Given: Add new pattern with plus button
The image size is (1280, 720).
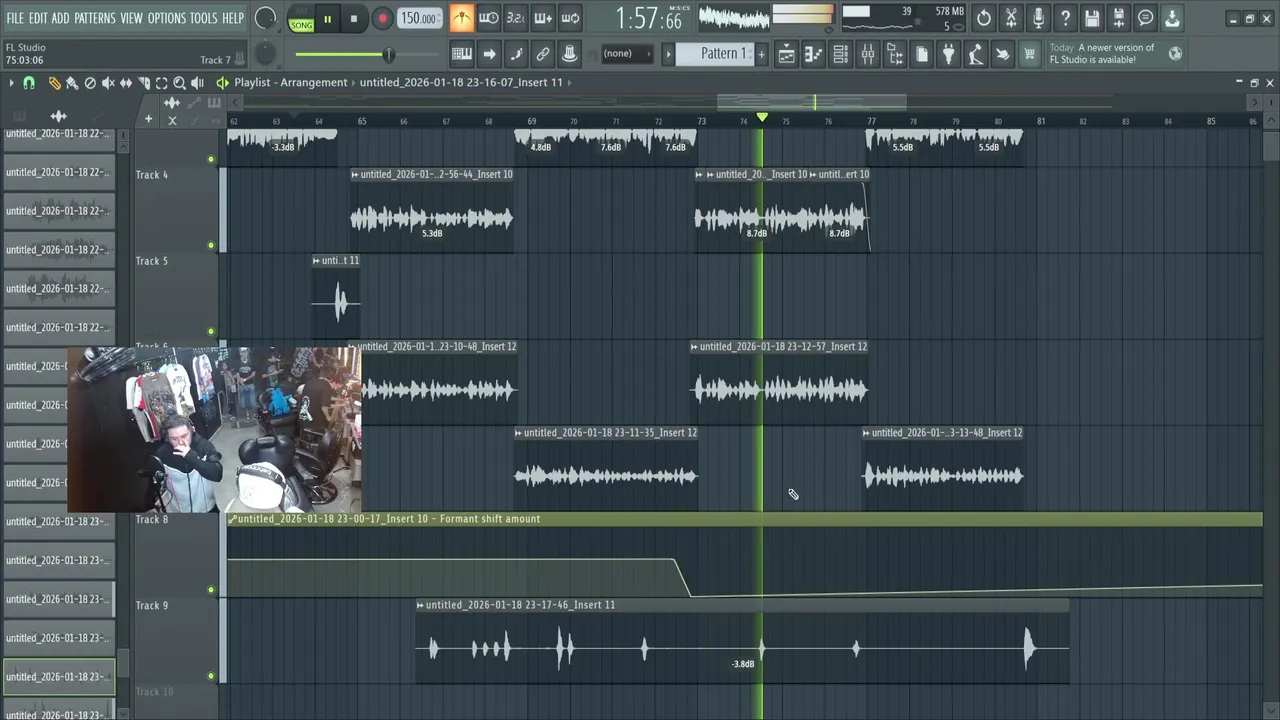Looking at the screenshot, I should (x=761, y=54).
